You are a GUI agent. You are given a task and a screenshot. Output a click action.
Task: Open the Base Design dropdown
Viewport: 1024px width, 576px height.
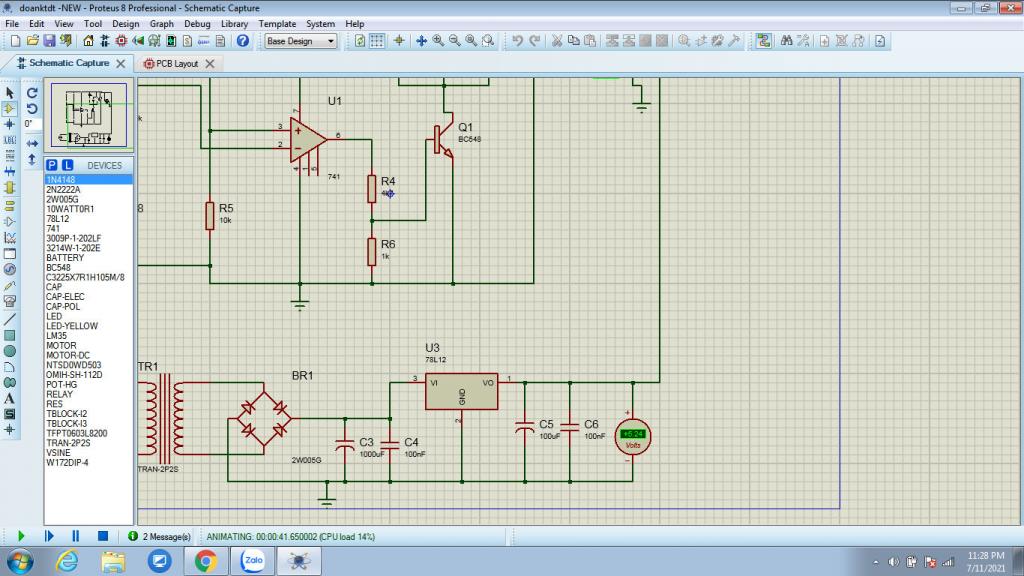coord(301,41)
